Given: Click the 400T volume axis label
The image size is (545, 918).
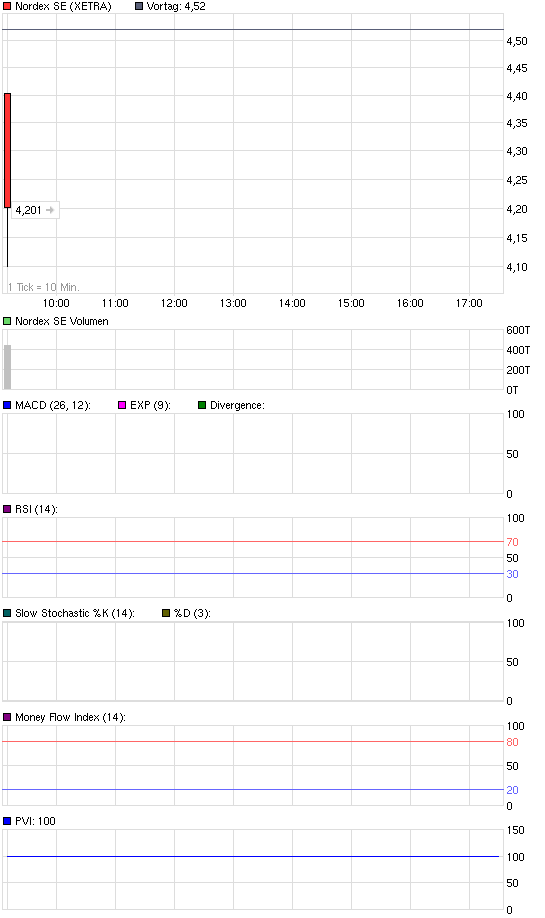Looking at the screenshot, I should [518, 350].
